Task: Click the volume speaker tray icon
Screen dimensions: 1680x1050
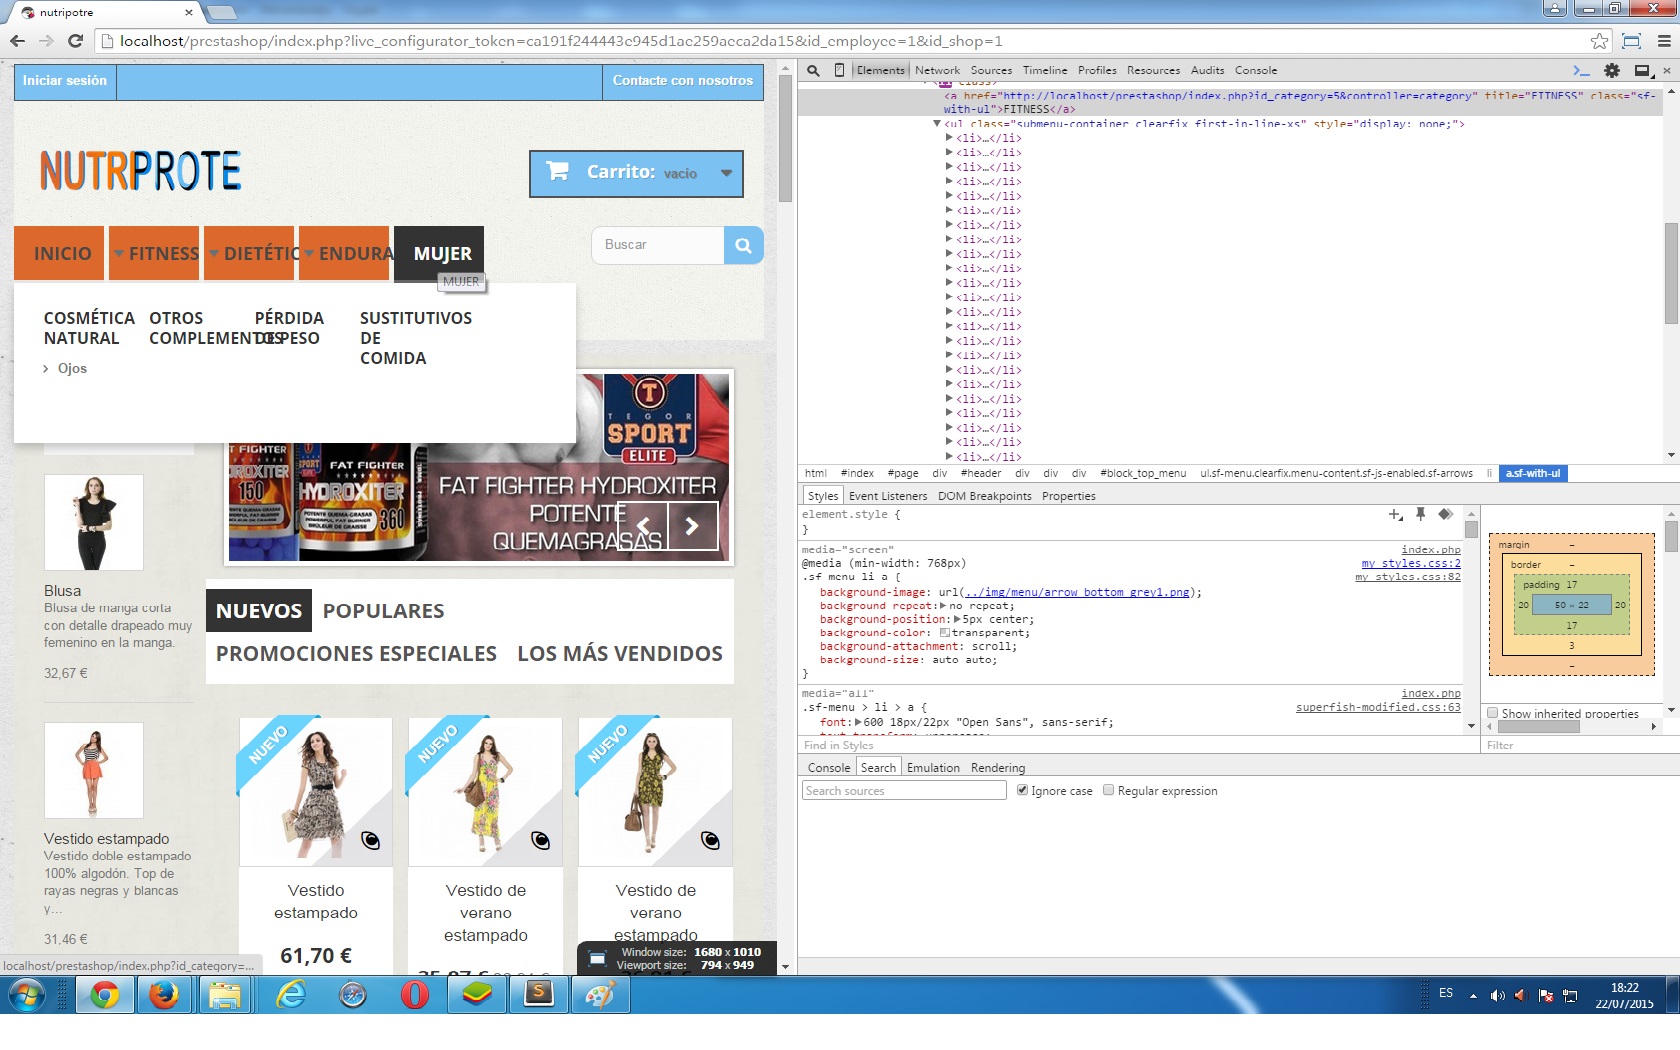Action: pyautogui.click(x=1497, y=995)
